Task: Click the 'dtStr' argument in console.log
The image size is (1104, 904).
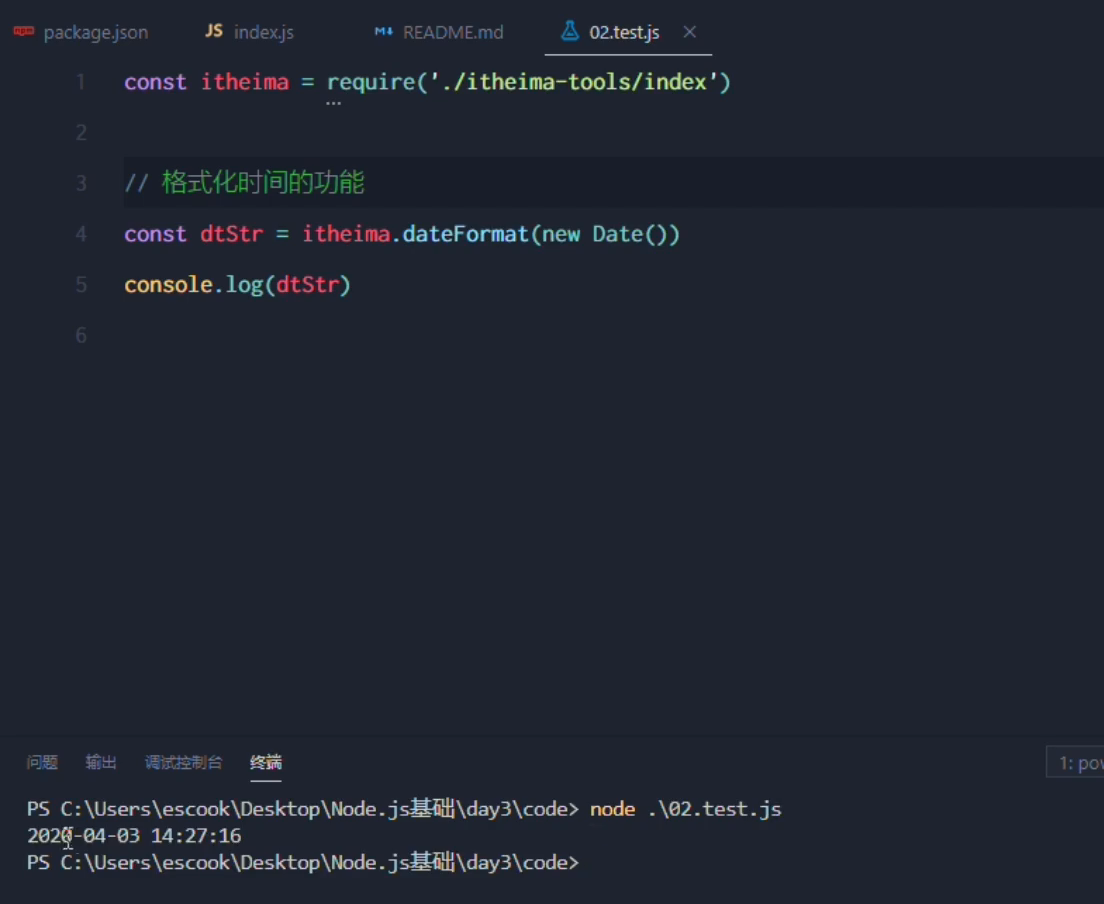Action: [308, 285]
